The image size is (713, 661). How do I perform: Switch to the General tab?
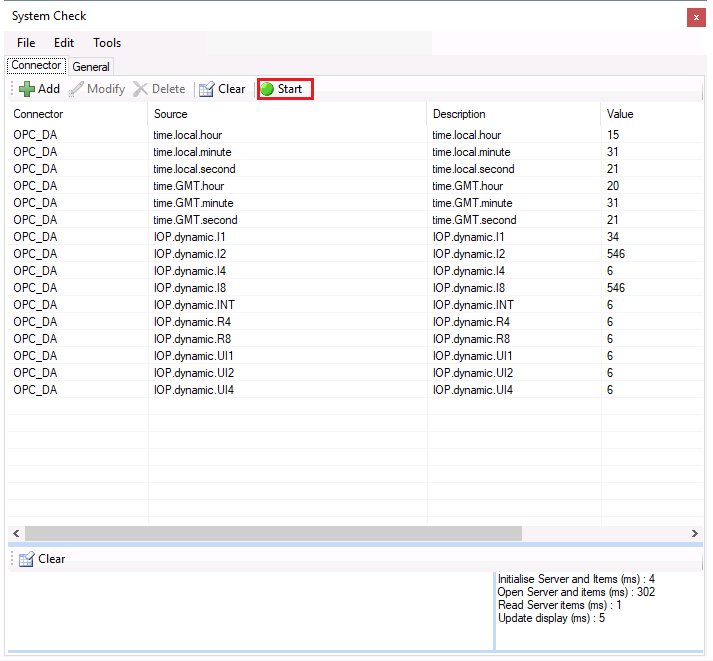(x=91, y=67)
